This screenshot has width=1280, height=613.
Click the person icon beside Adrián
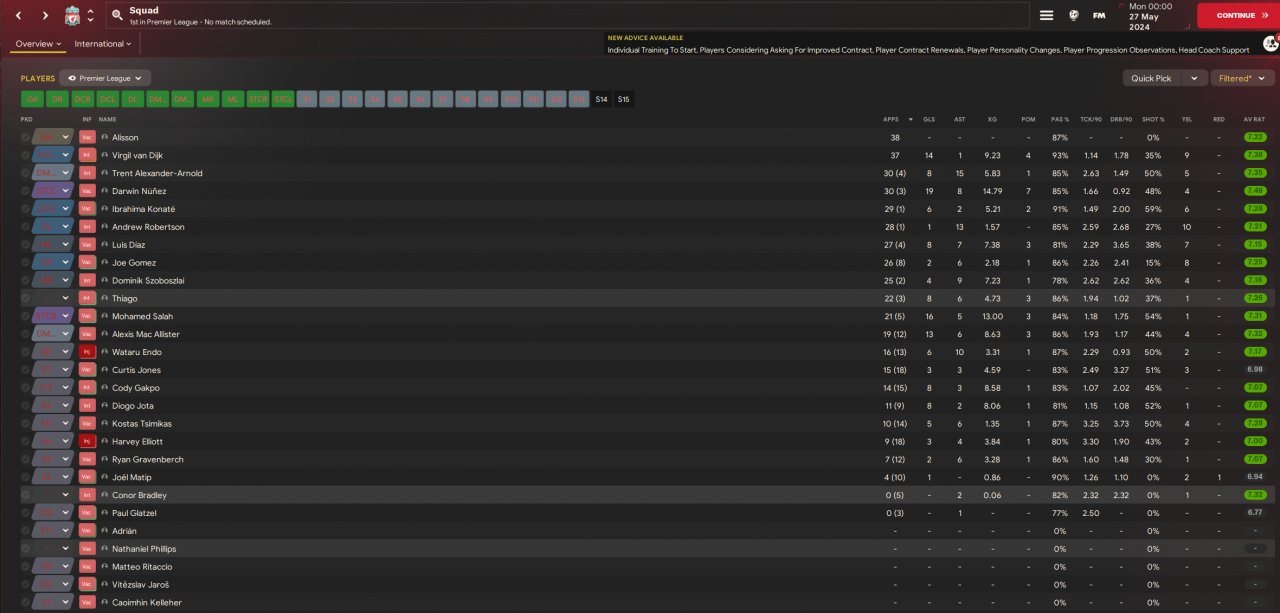point(104,531)
